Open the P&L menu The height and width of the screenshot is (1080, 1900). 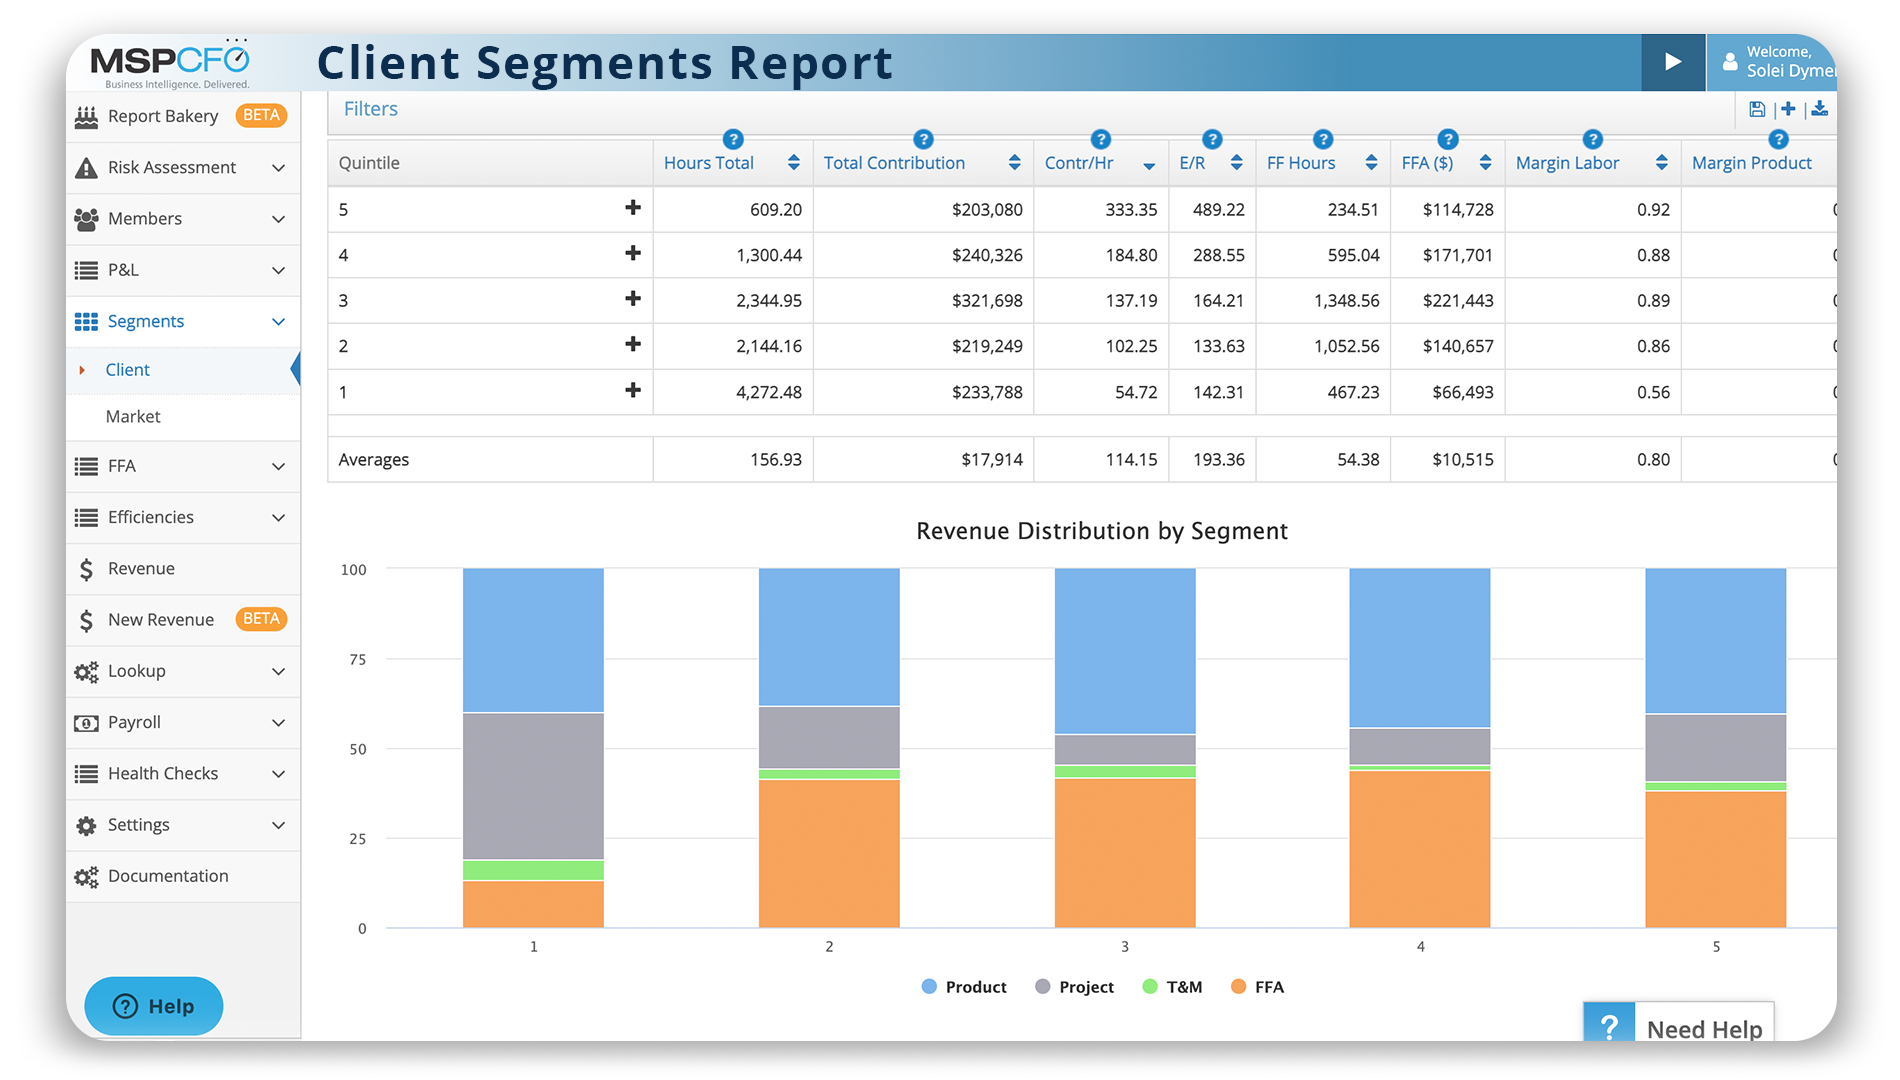[182, 270]
